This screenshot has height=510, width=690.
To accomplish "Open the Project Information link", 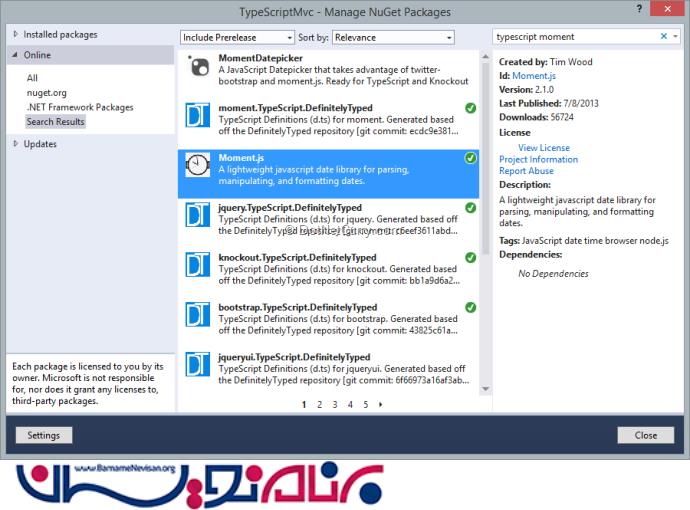I will tap(539, 159).
